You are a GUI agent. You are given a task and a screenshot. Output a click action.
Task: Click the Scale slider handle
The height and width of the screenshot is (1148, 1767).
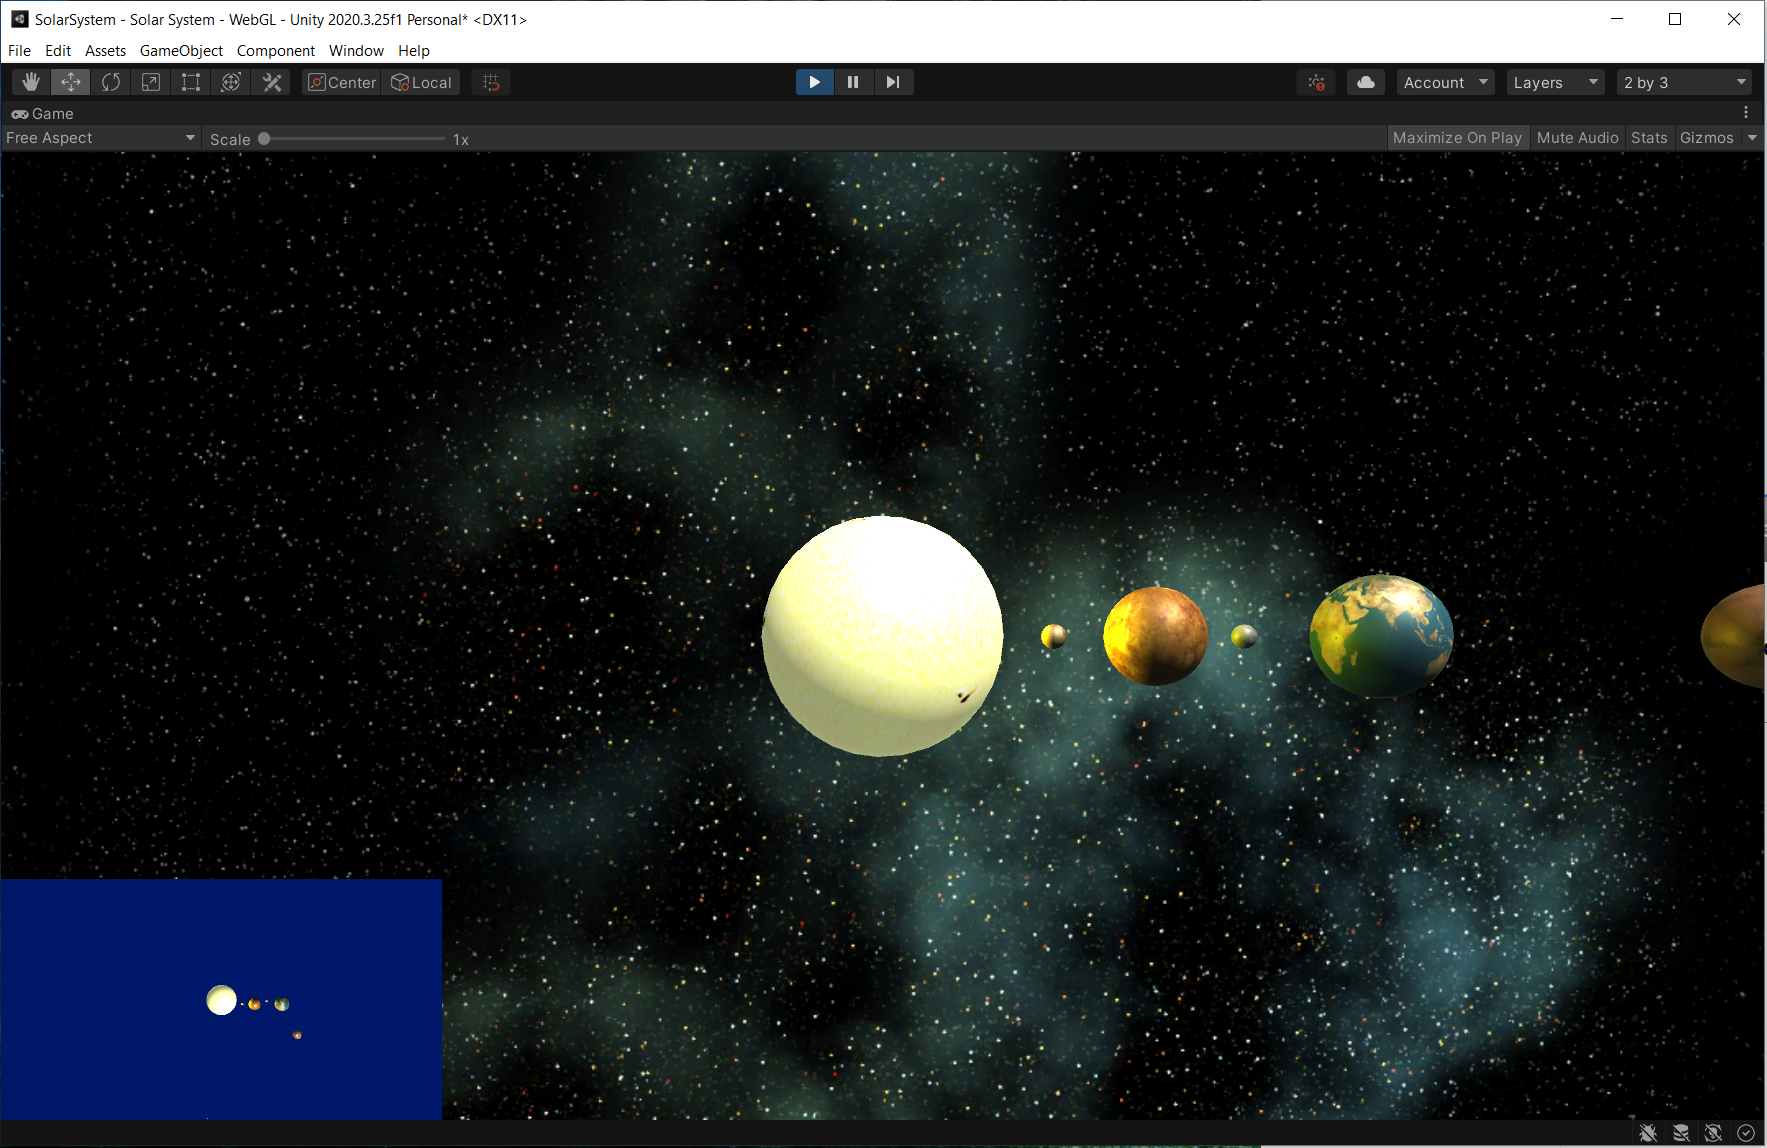264,139
